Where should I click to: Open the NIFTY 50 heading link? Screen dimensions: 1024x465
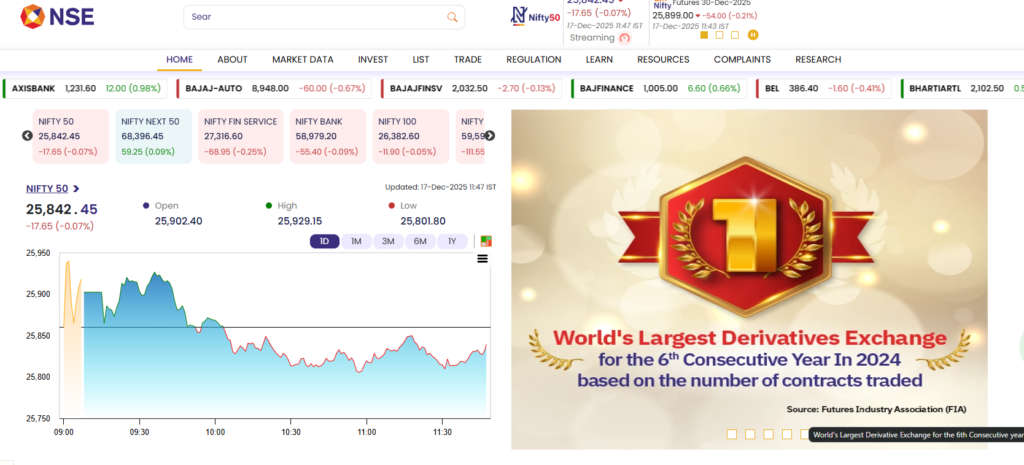47,189
